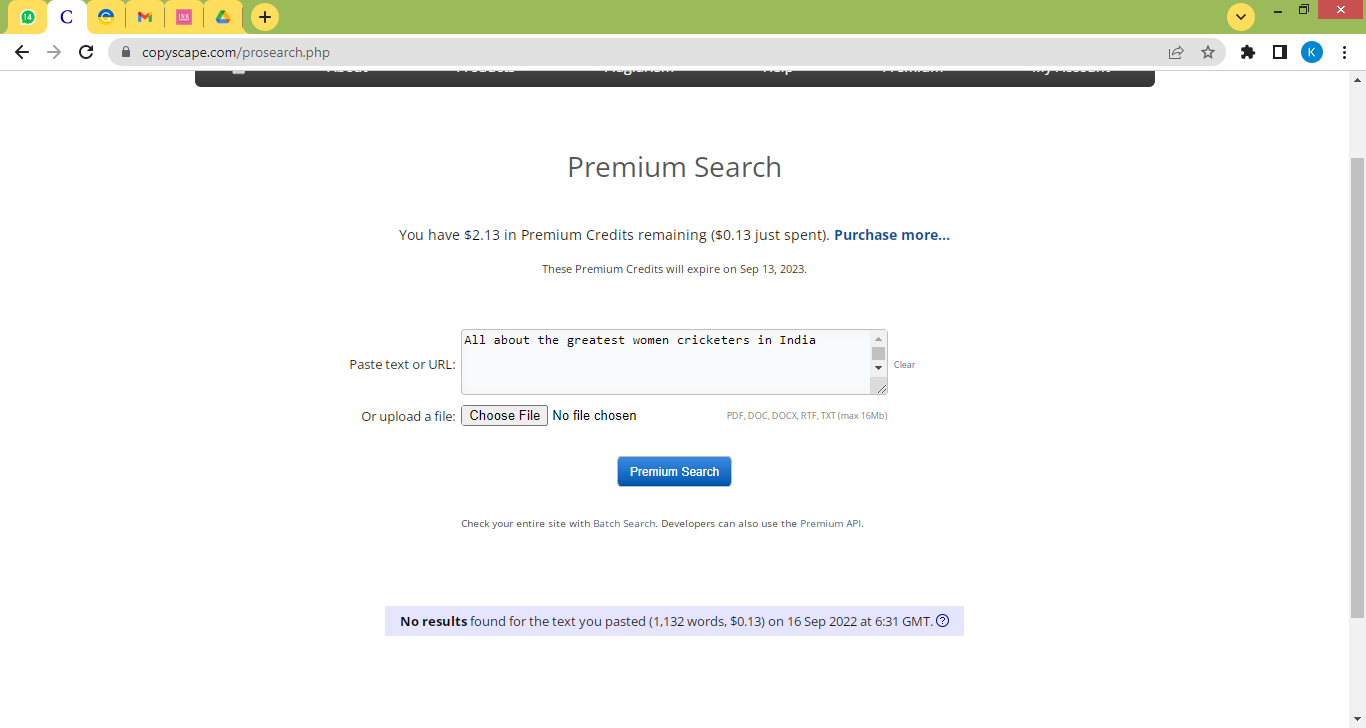Screen dimensions: 1366x728
Task: Open the Gmail browser tab
Action: pyautogui.click(x=145, y=17)
